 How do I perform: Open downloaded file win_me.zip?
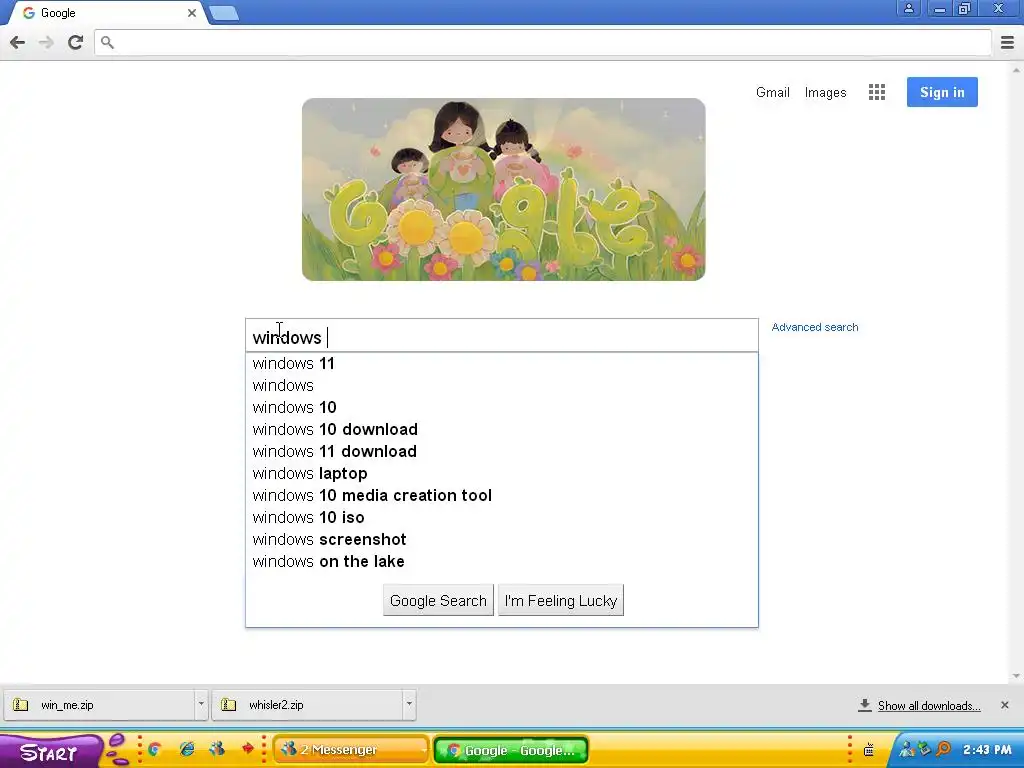coord(99,705)
